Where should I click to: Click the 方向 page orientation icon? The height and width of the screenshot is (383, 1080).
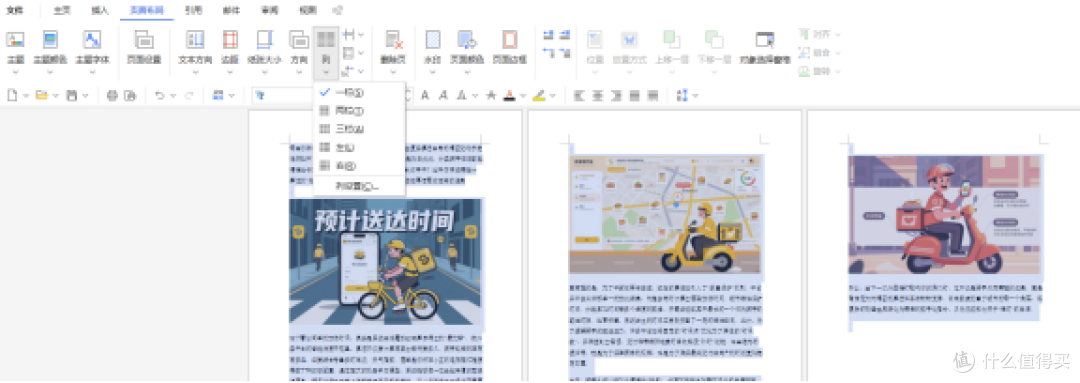(299, 39)
